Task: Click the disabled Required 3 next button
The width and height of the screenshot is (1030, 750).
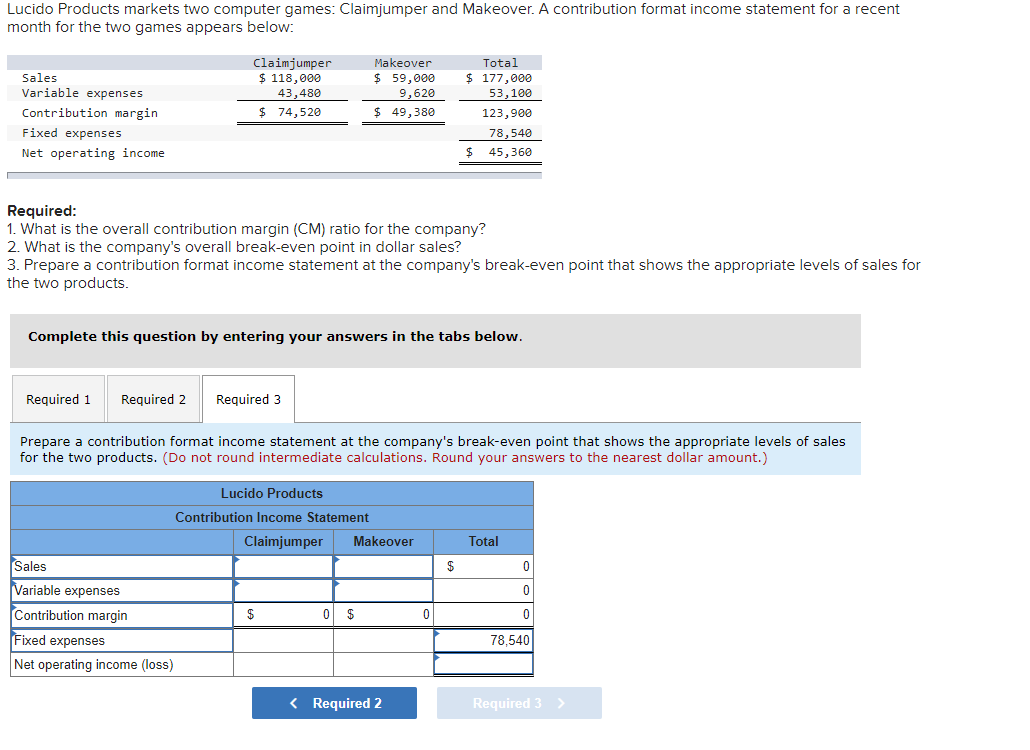Action: [519, 703]
